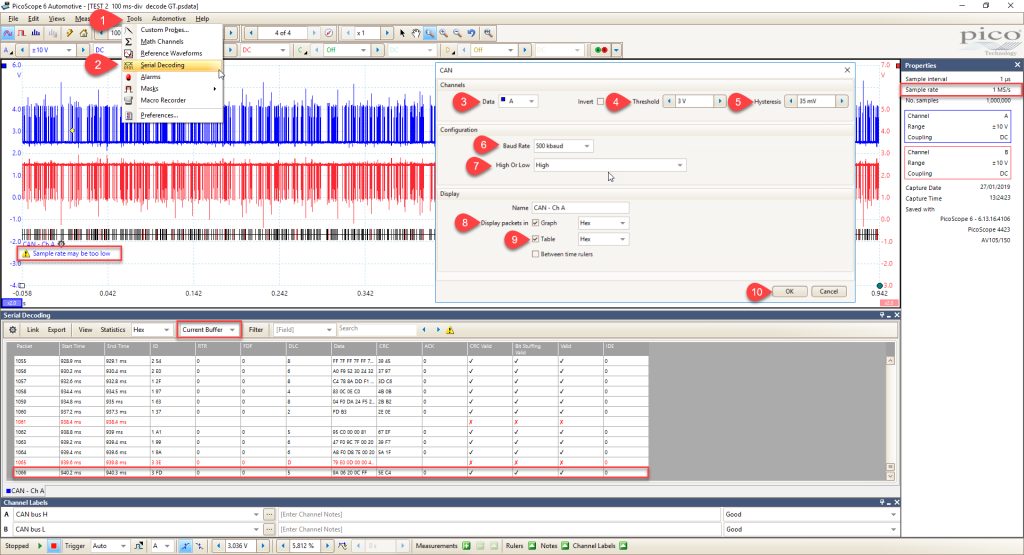Open the Views menu
The width and height of the screenshot is (1024, 555).
pos(57,18)
